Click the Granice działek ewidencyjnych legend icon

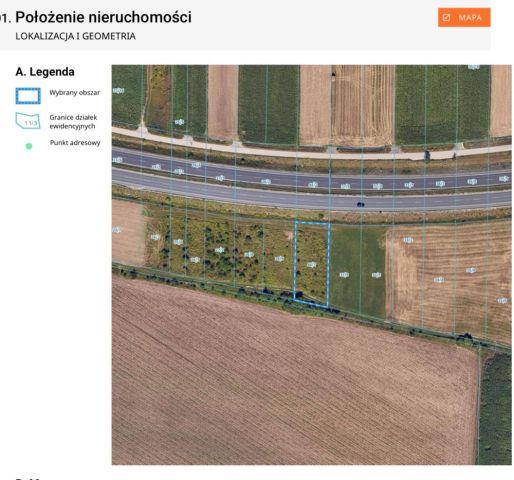point(28,121)
